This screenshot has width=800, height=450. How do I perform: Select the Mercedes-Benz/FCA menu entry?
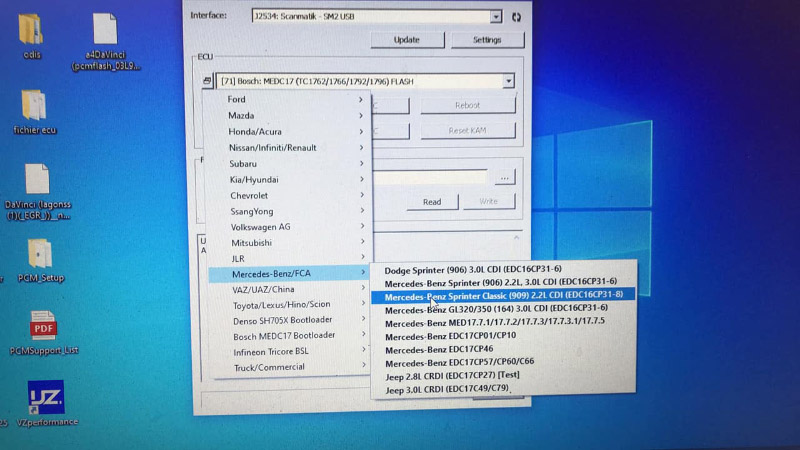coord(289,274)
